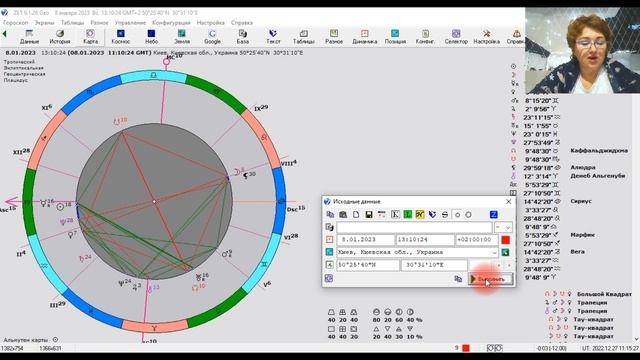This screenshot has width=640, height=360.
Task: Click the time field 13:10:24
Action: (425, 240)
